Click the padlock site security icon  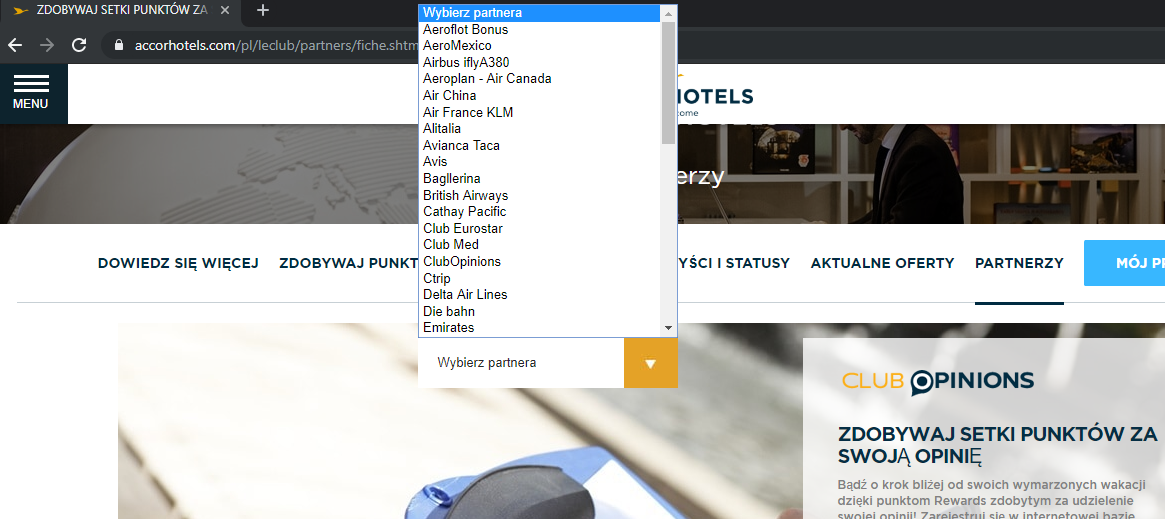[118, 45]
